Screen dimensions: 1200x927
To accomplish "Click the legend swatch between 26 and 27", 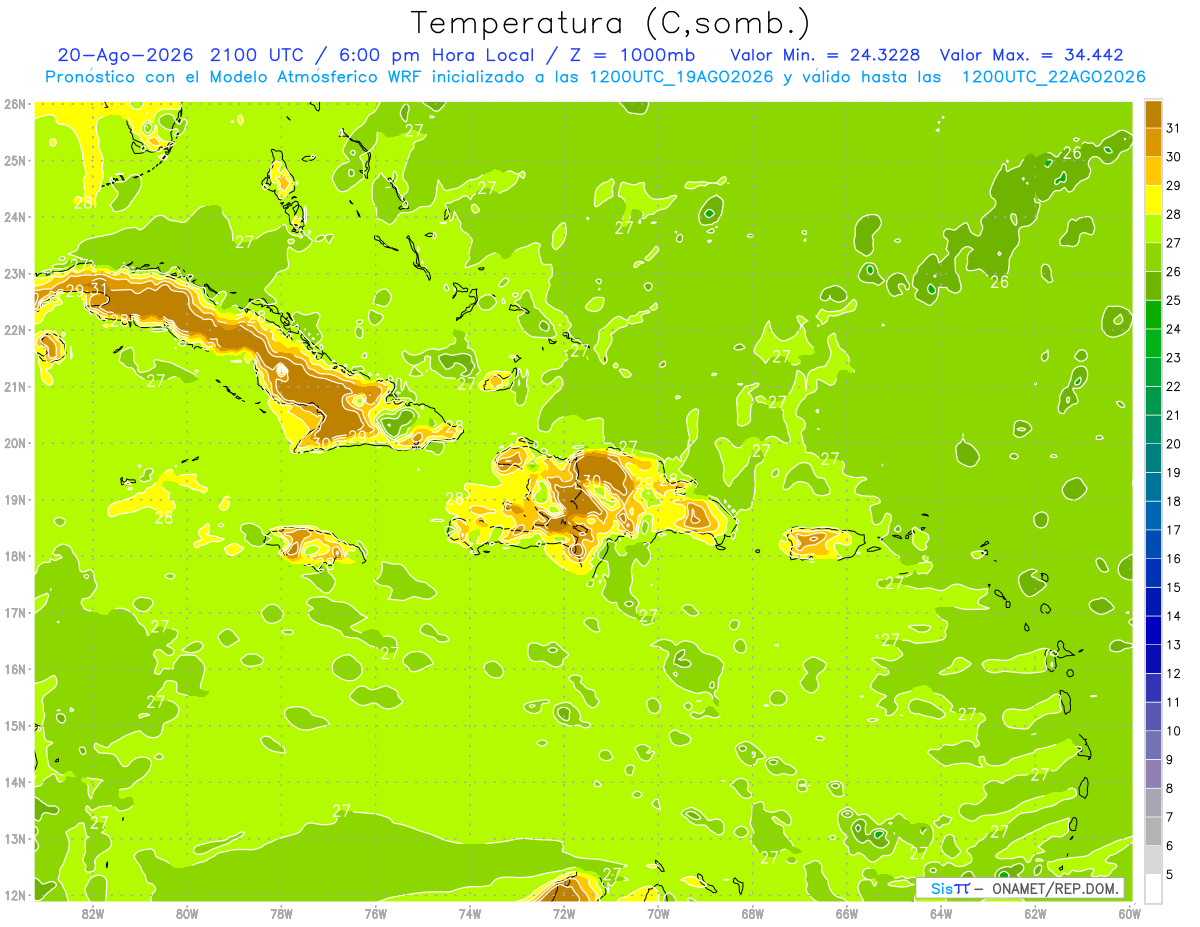I will (x=1153, y=257).
